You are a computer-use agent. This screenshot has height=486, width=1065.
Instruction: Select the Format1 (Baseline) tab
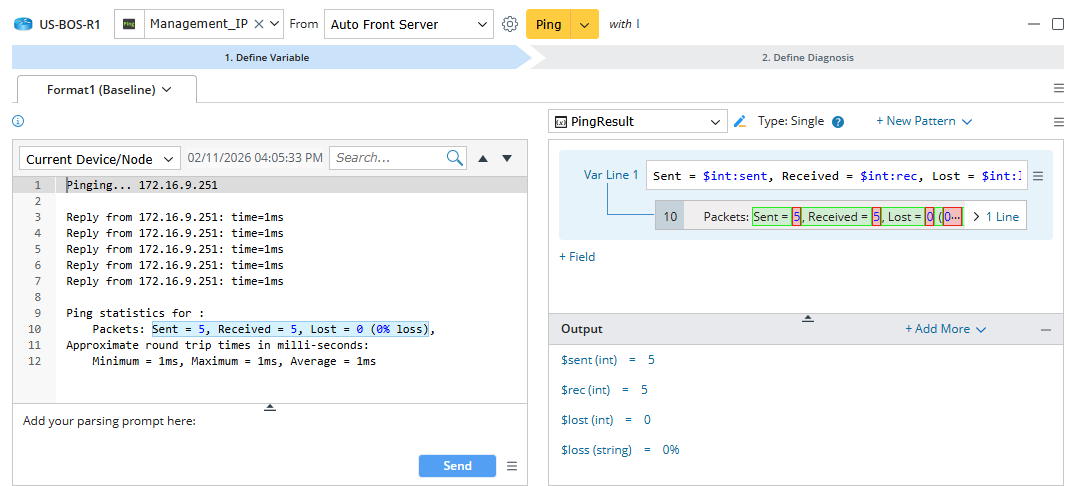108,90
